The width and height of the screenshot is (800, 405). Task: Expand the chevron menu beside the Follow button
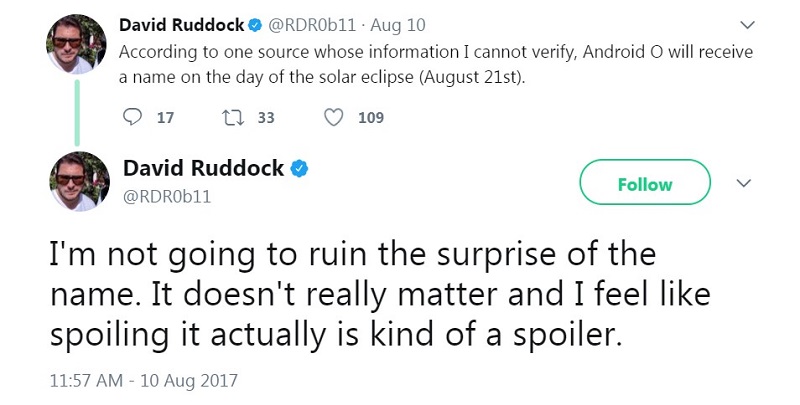[743, 184]
